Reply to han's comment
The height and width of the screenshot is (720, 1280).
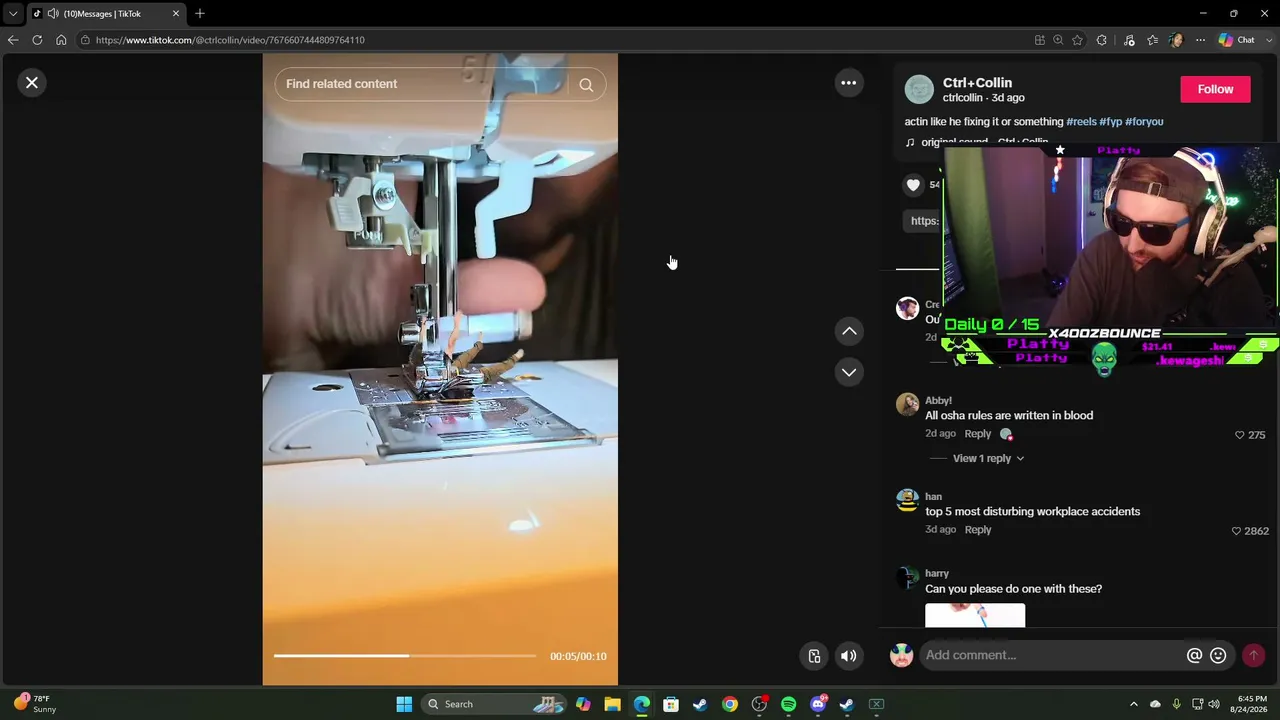(977, 530)
